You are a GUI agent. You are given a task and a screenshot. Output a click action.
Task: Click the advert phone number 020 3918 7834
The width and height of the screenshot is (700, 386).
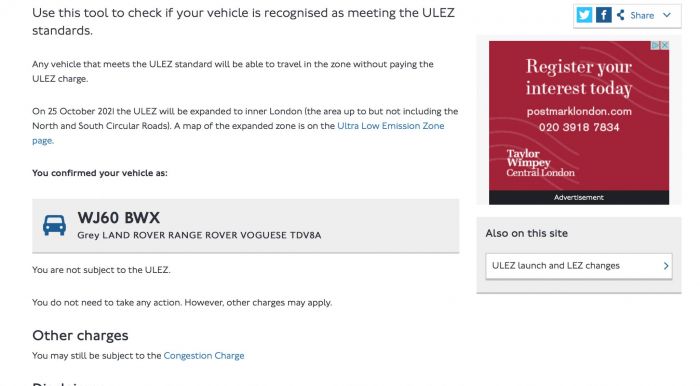pyautogui.click(x=579, y=127)
